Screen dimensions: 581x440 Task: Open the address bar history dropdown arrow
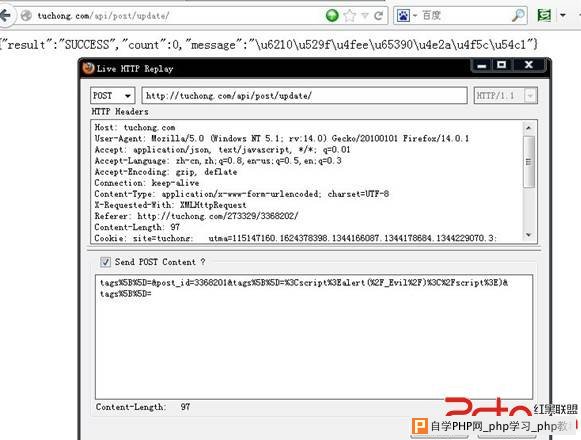[365, 16]
